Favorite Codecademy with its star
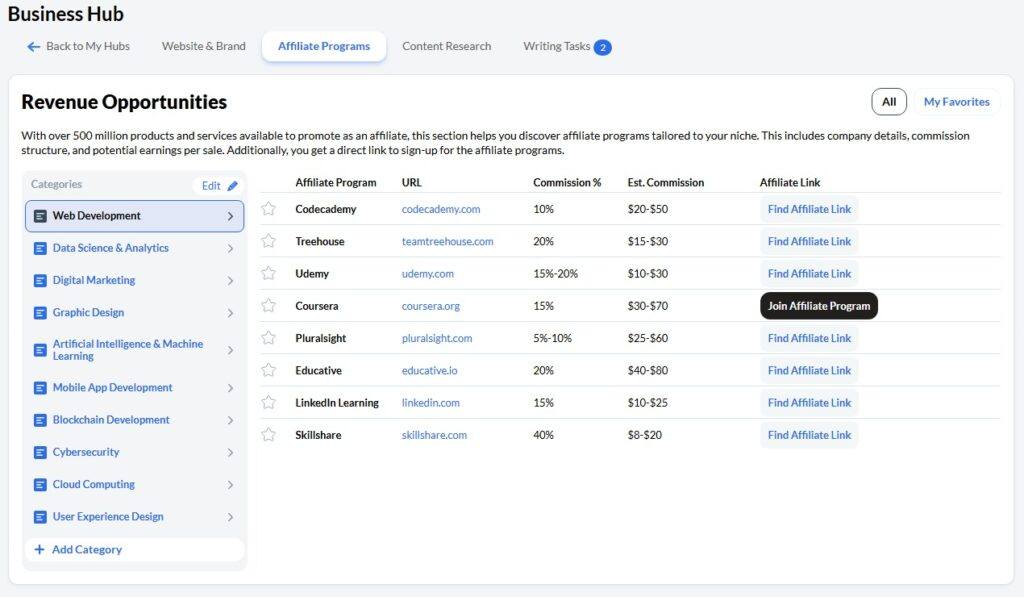The image size is (1024, 597). pos(268,209)
